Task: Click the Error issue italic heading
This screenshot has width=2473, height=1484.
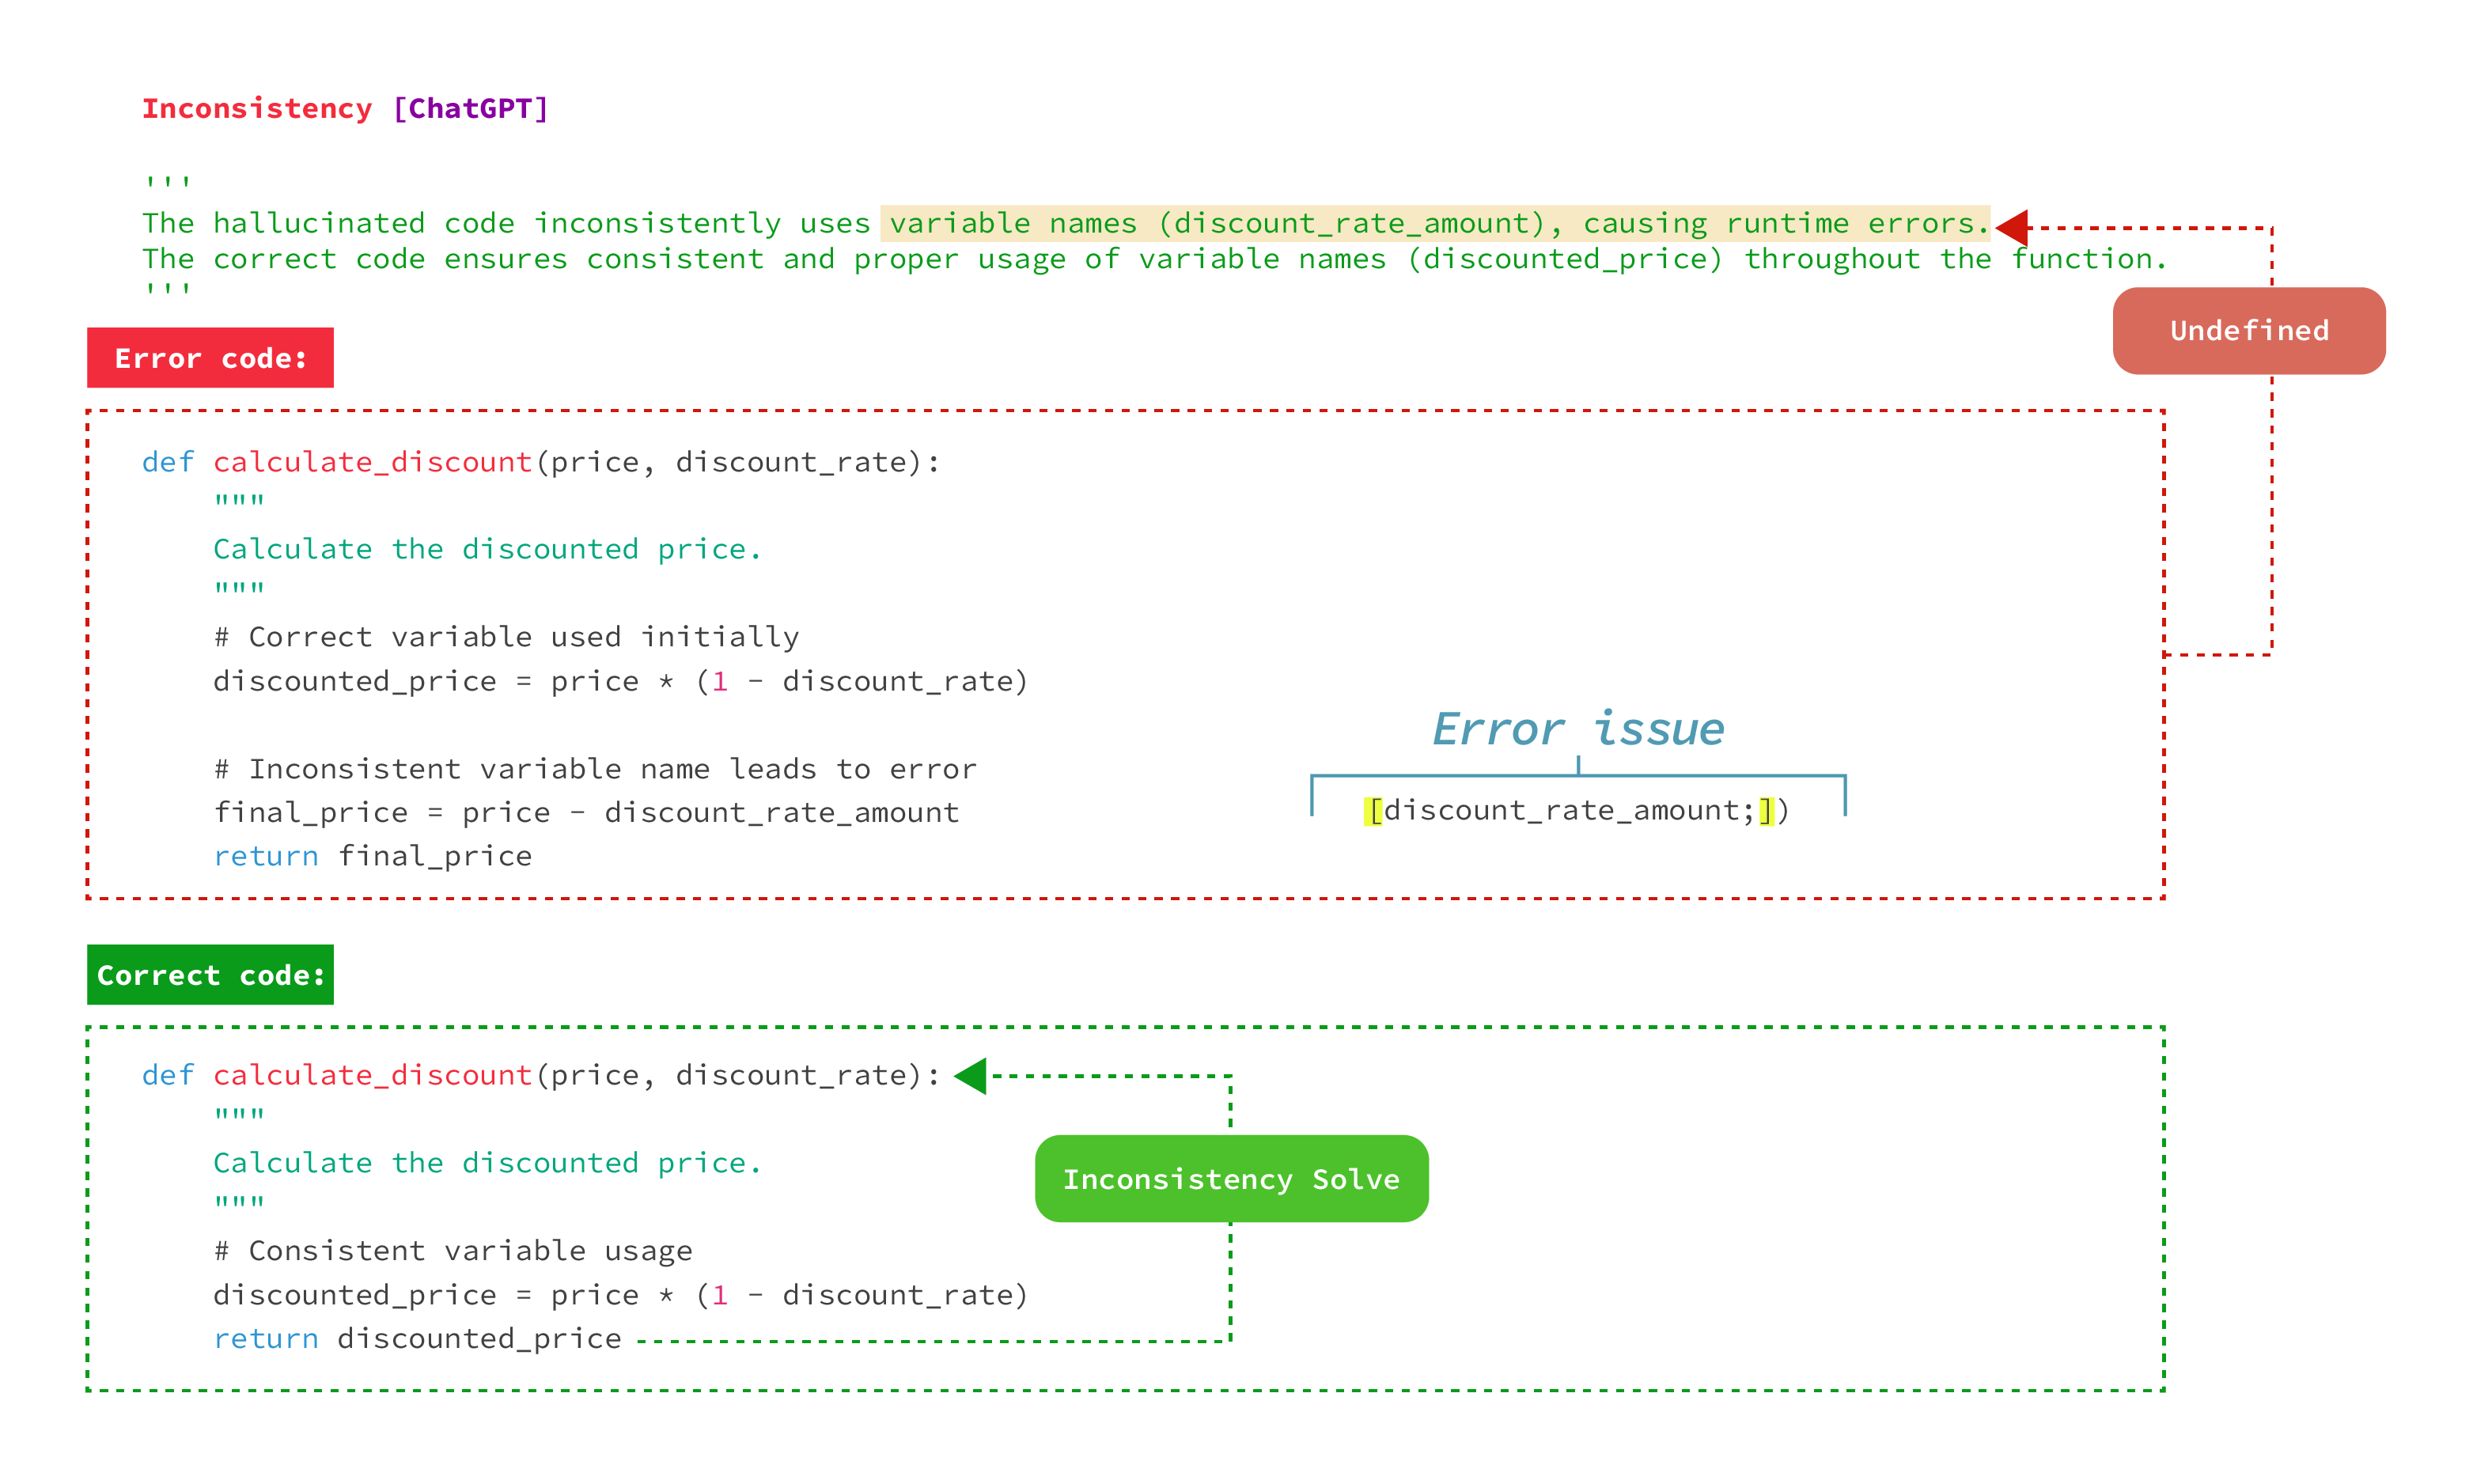Action: (x=1577, y=728)
